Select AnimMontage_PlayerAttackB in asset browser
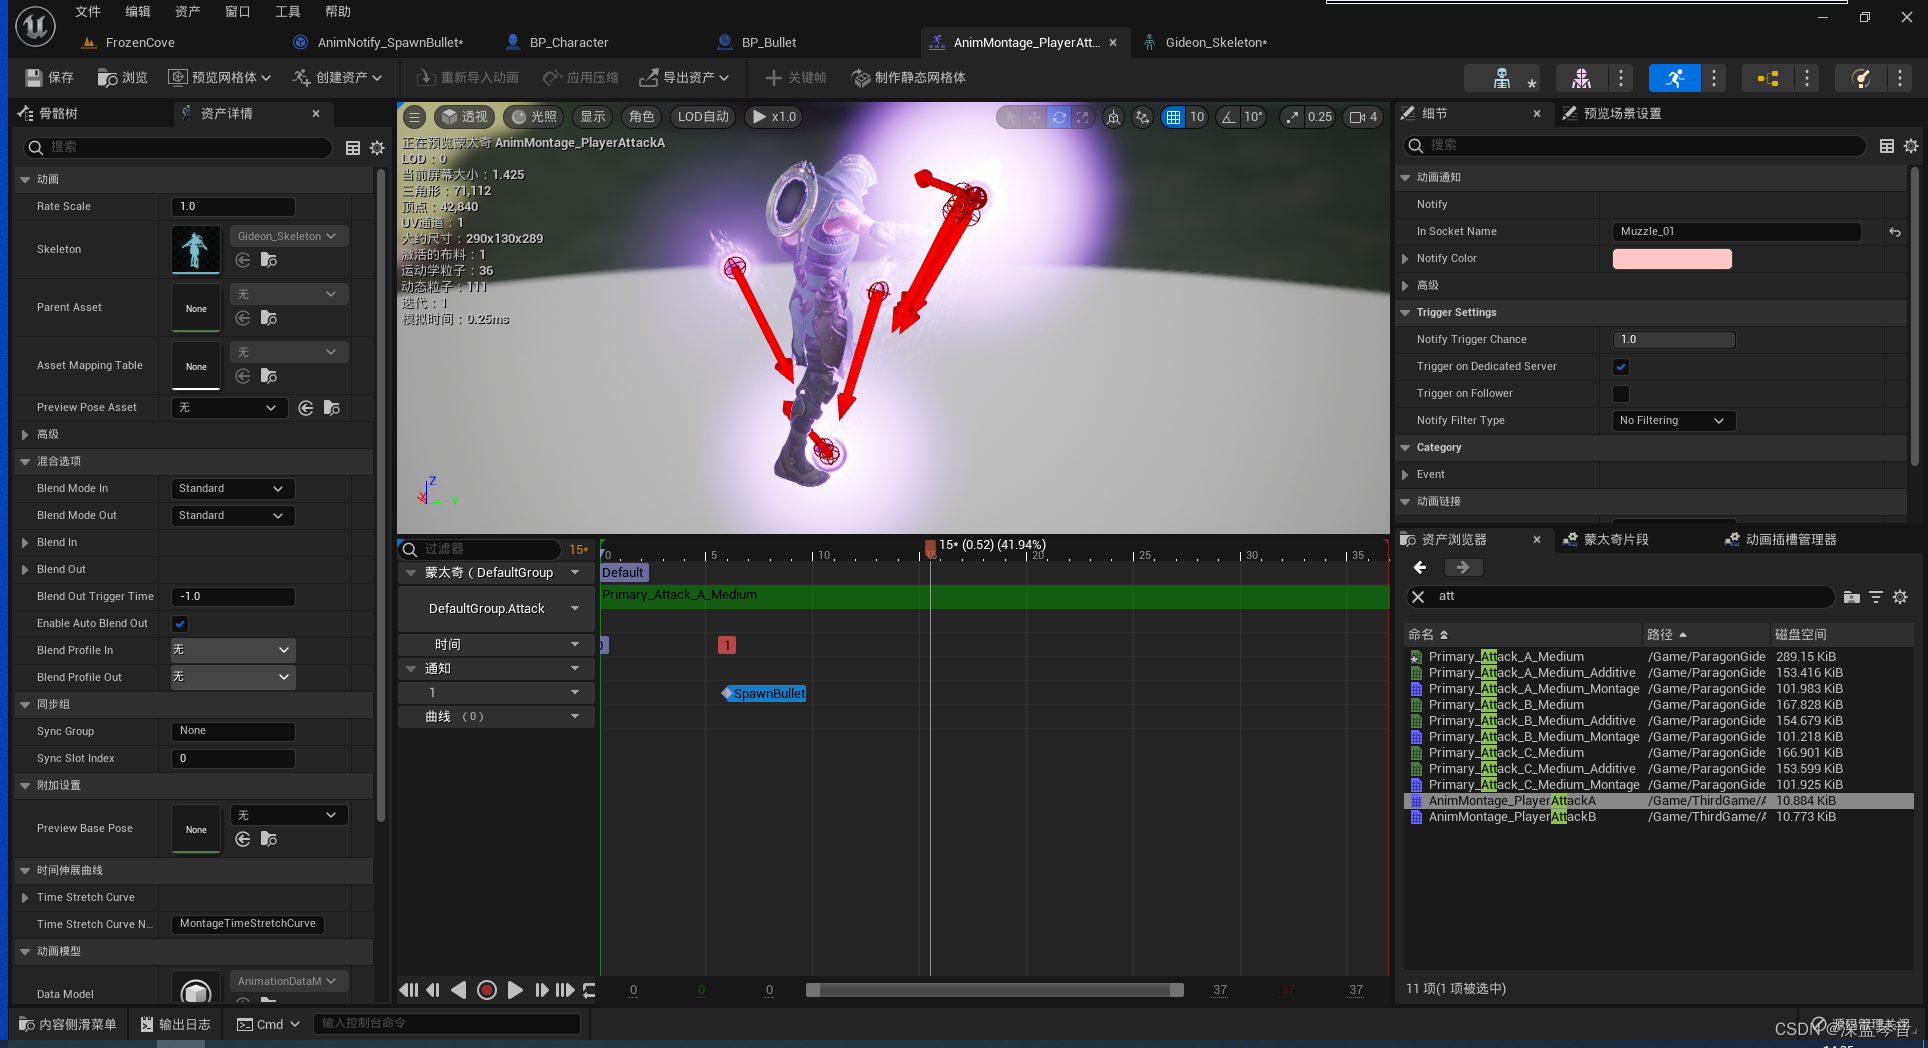The image size is (1928, 1048). point(1511,818)
